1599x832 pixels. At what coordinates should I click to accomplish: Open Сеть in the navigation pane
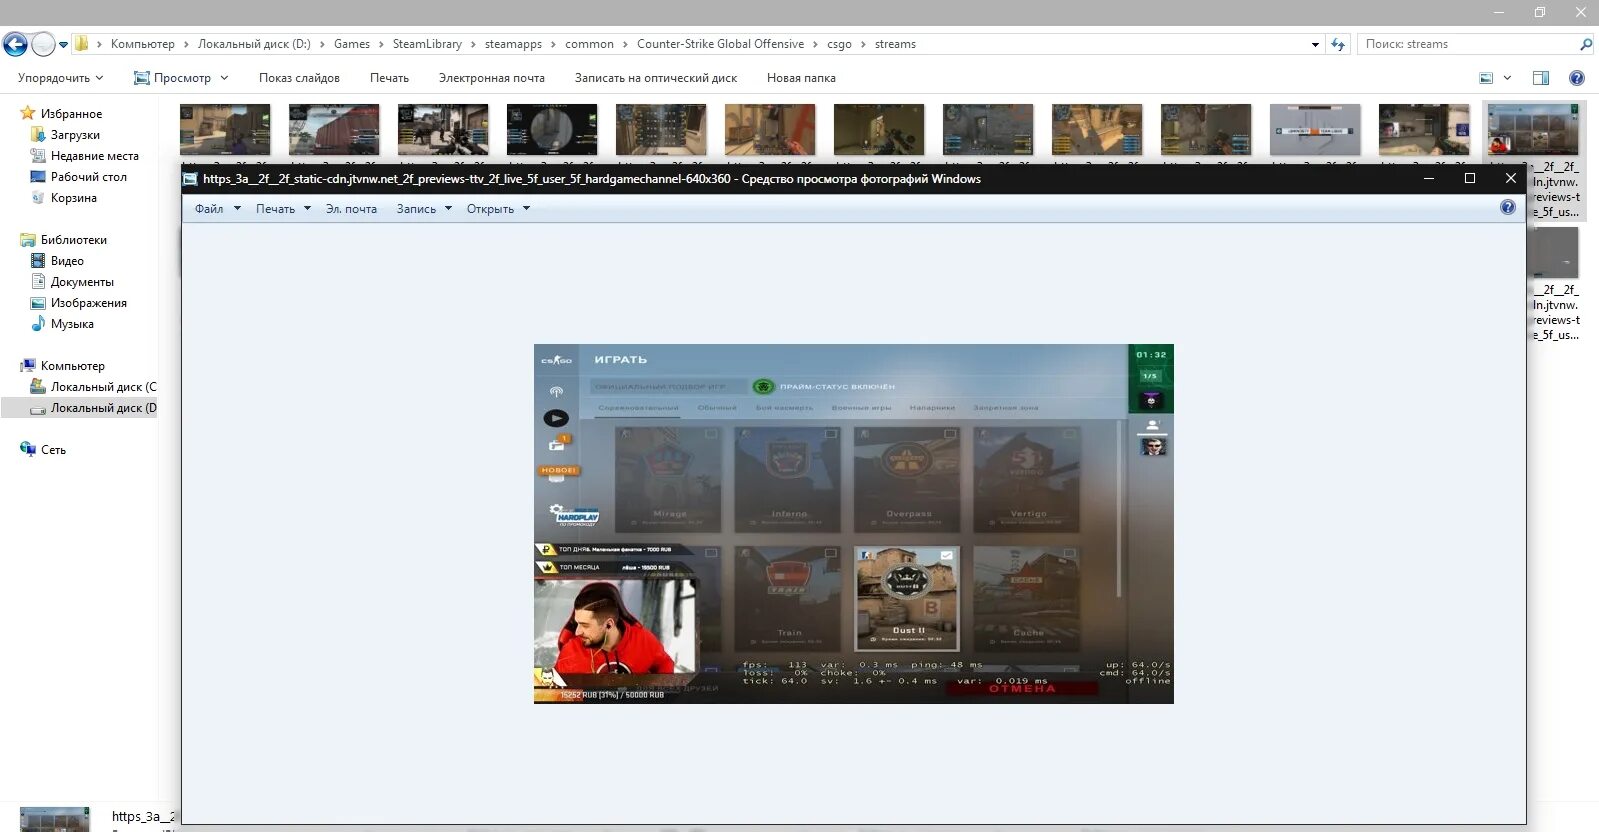pos(53,450)
